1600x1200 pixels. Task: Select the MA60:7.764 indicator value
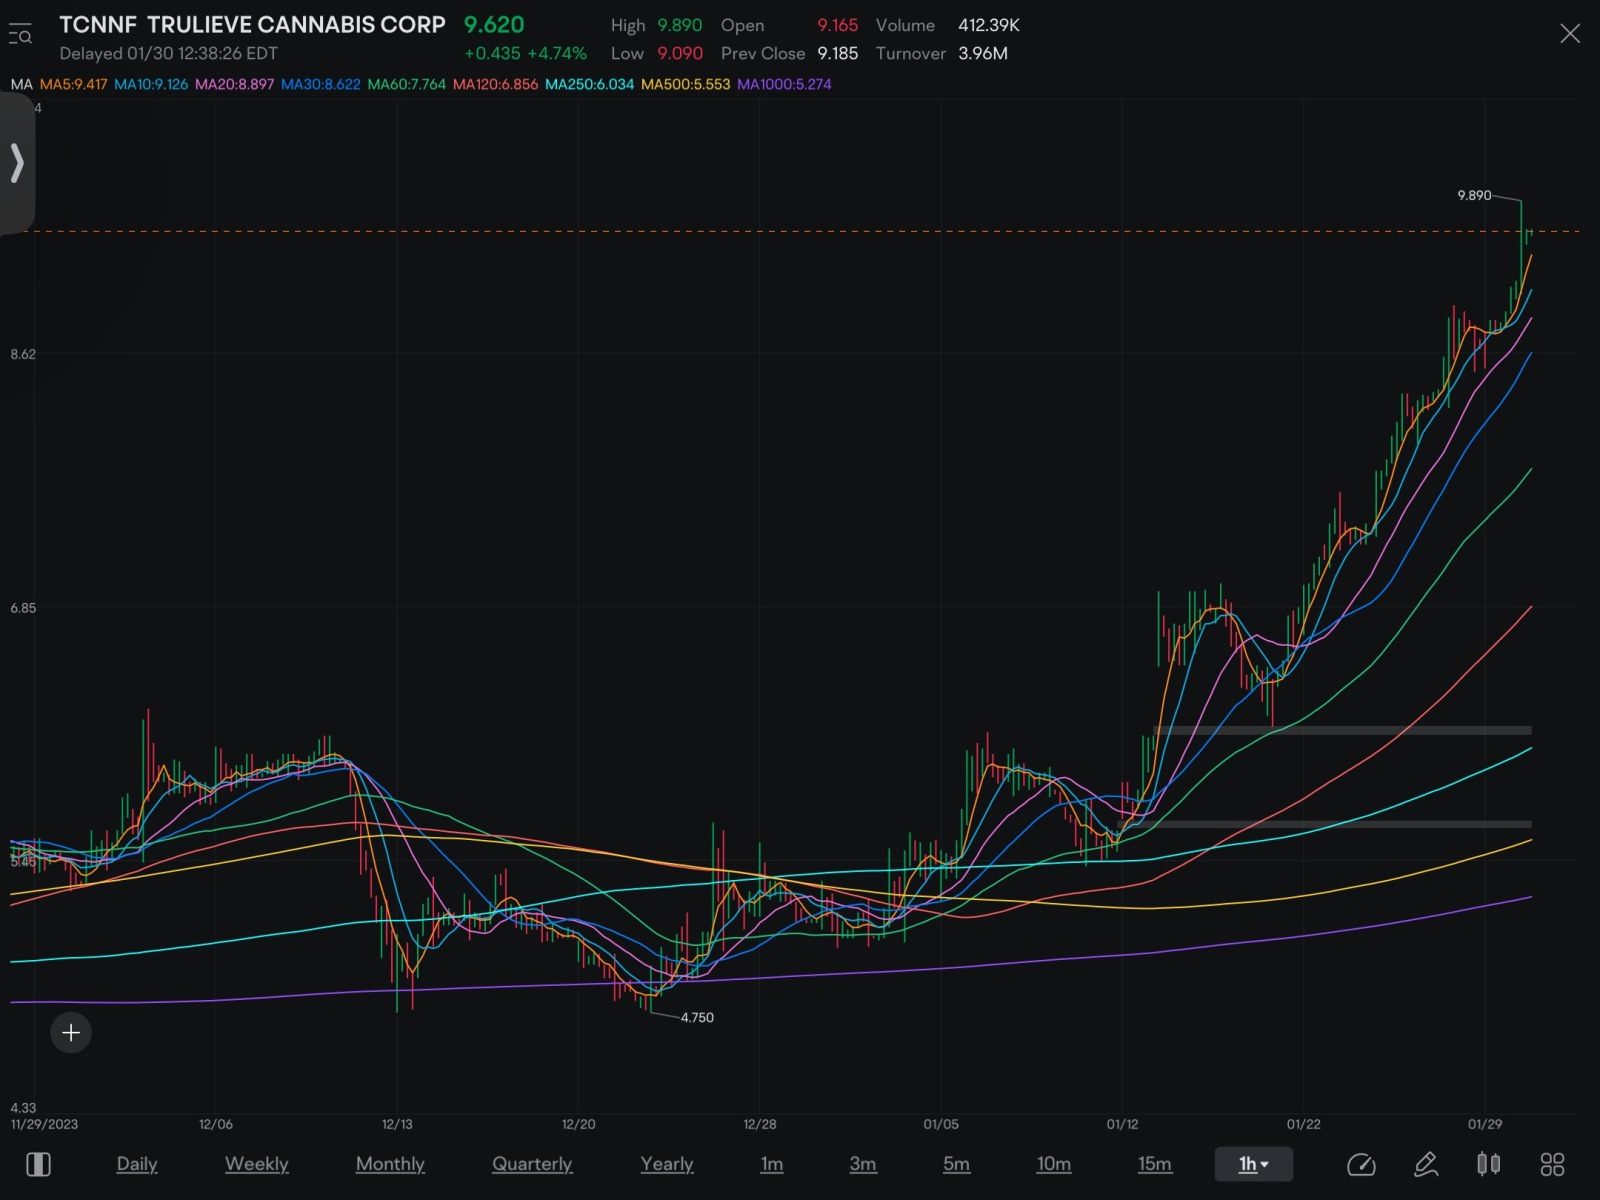tap(407, 84)
